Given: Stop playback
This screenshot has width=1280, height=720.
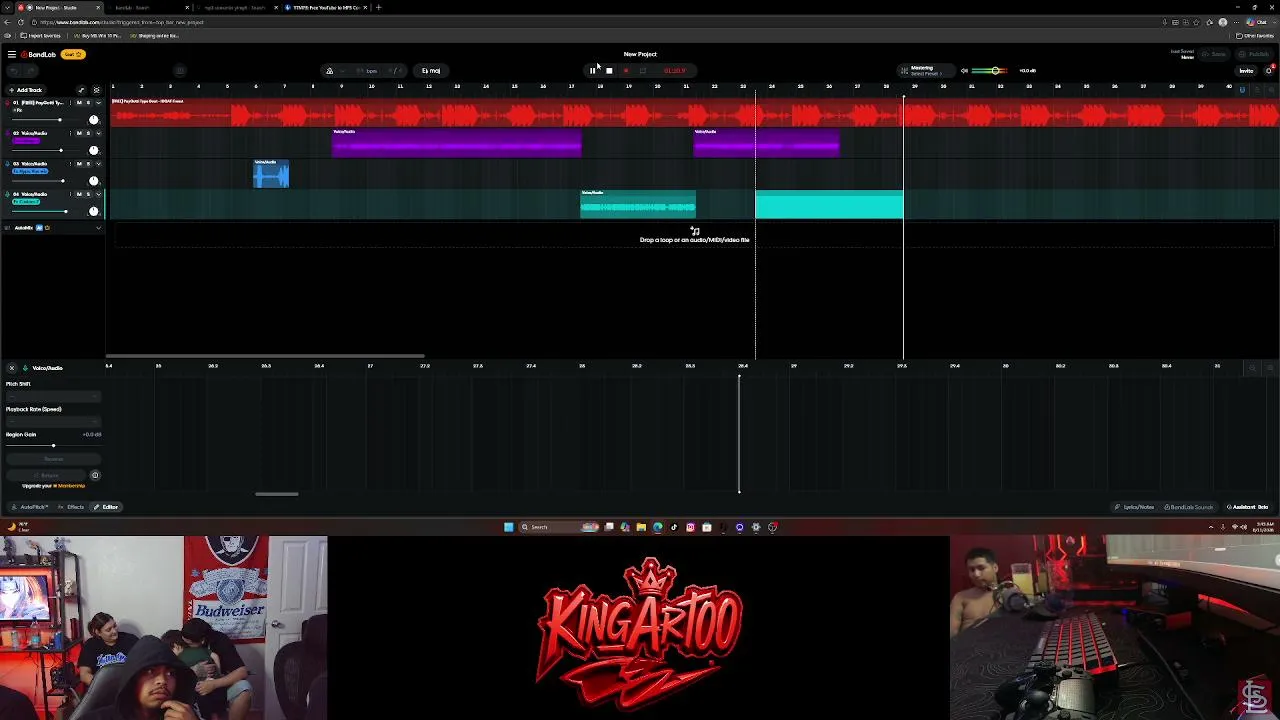Looking at the screenshot, I should coord(609,71).
